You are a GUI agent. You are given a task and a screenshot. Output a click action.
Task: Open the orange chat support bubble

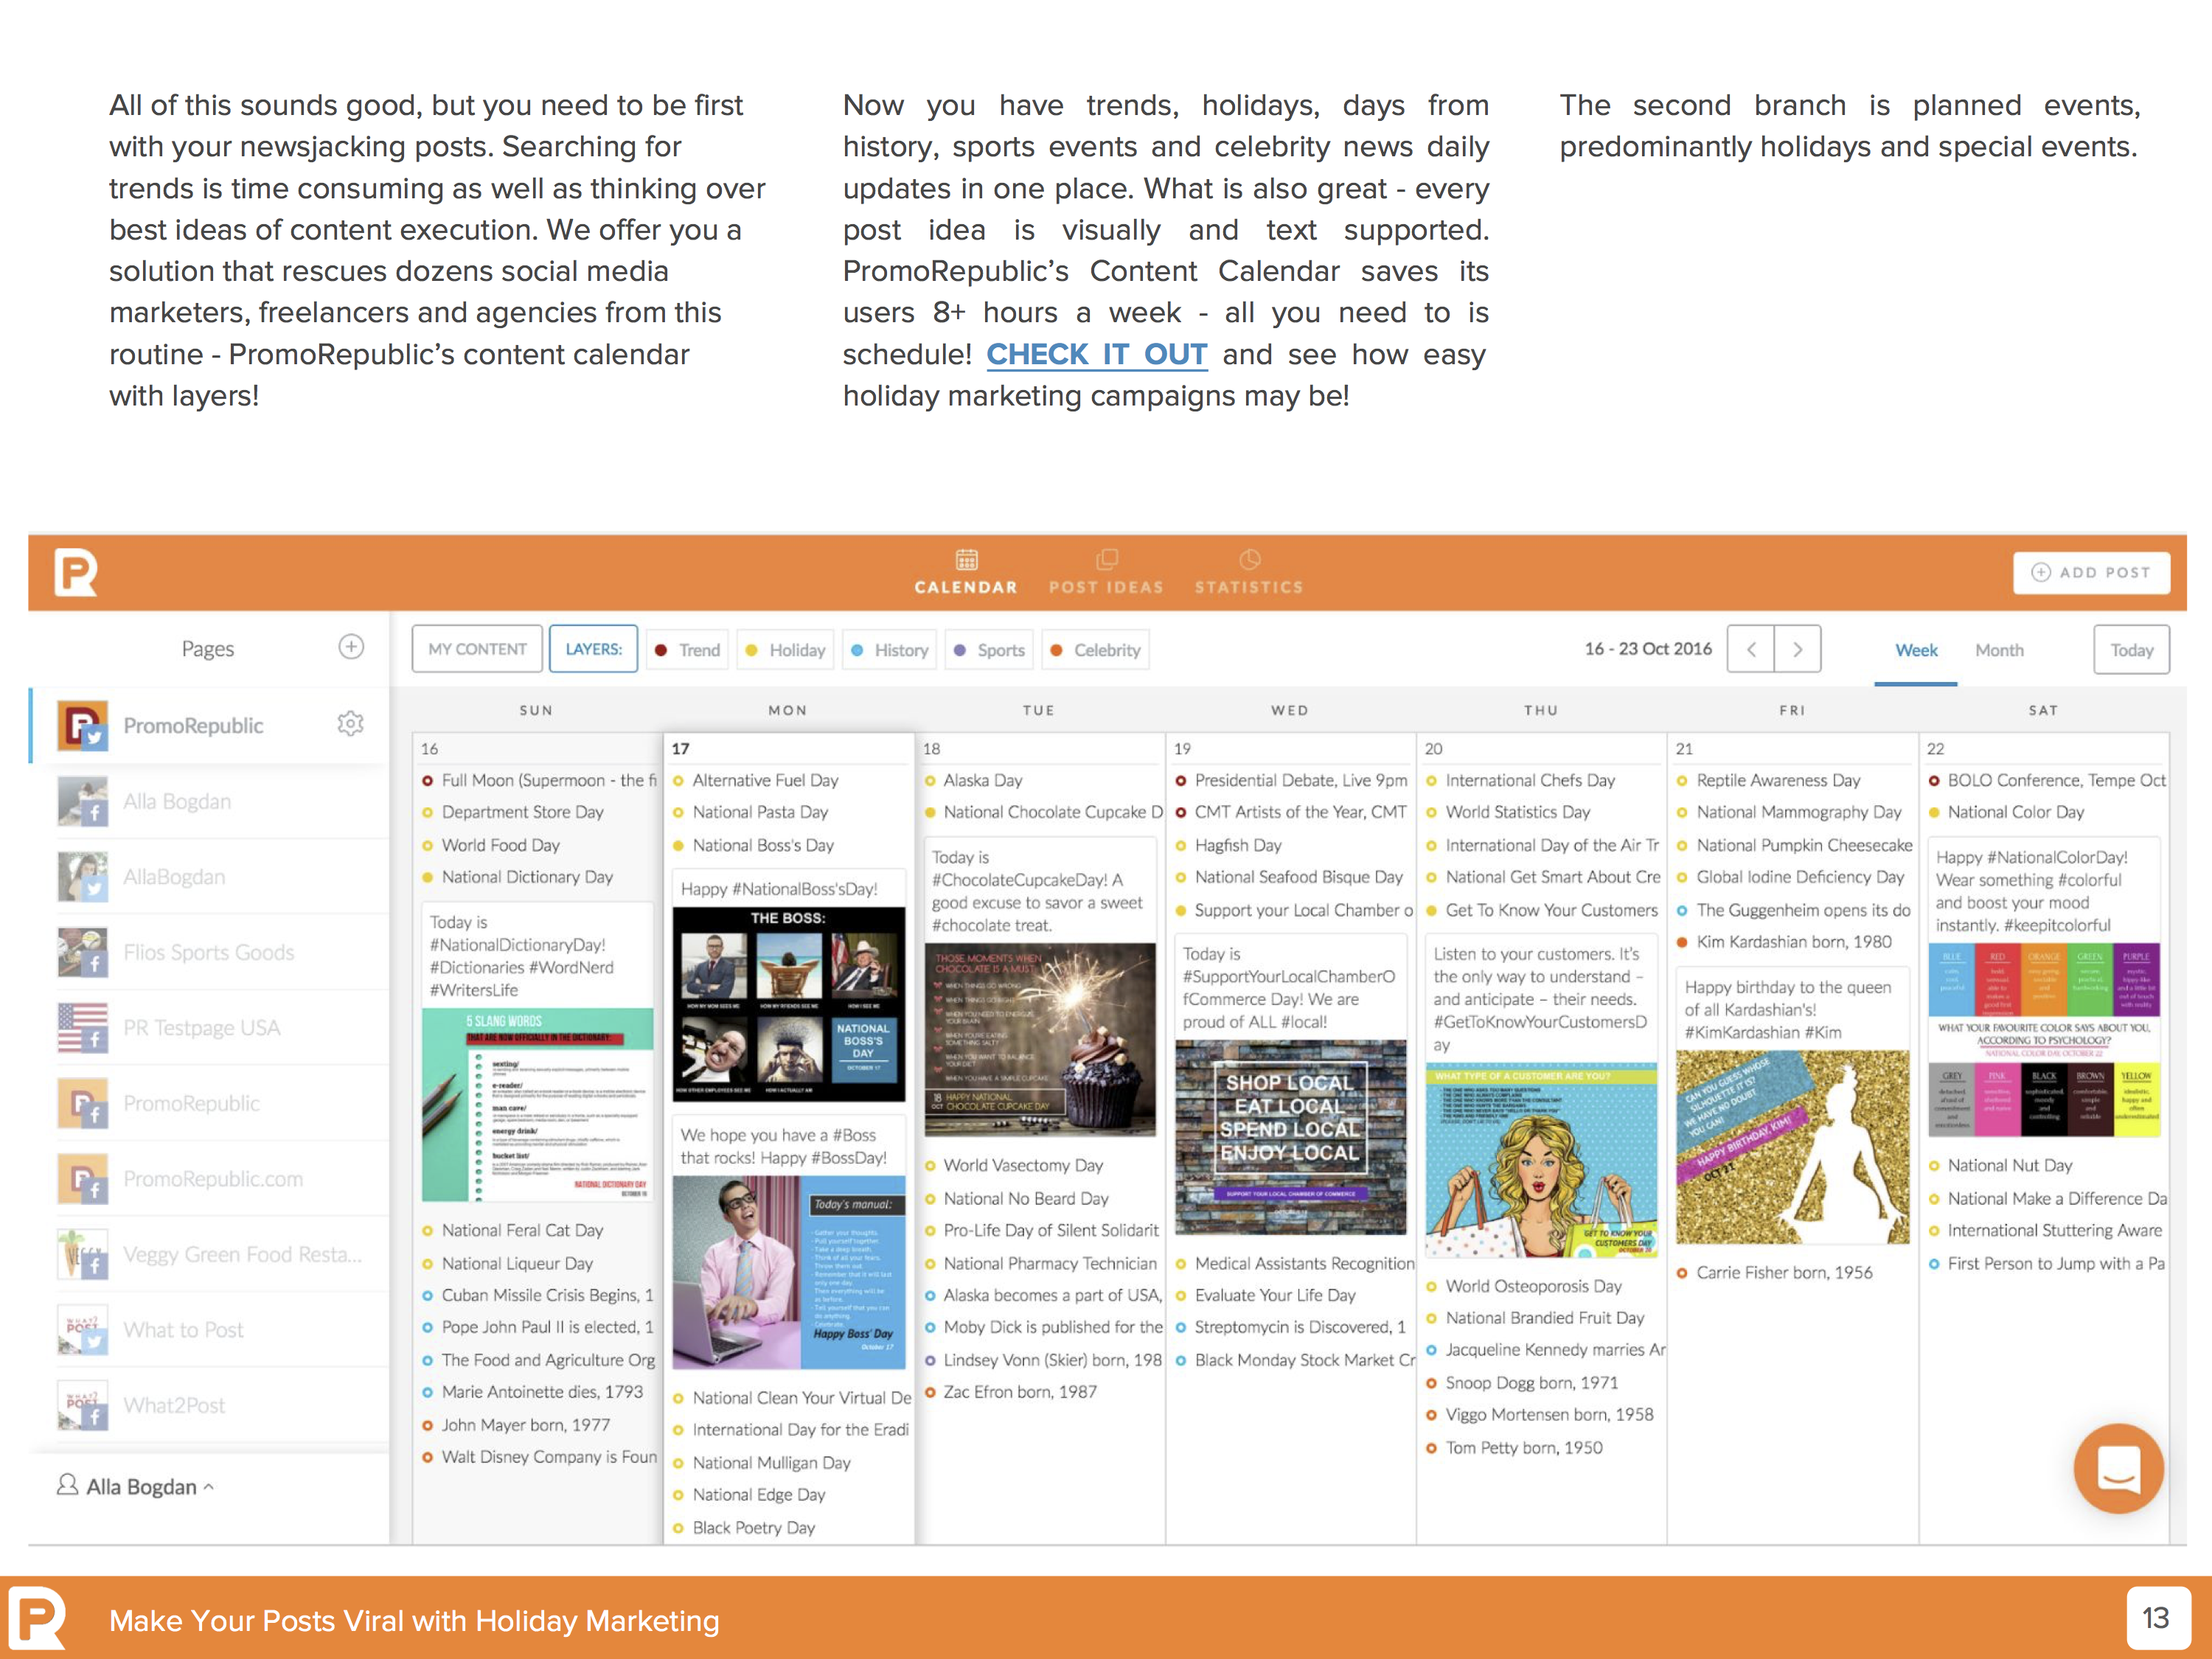tap(2118, 1468)
